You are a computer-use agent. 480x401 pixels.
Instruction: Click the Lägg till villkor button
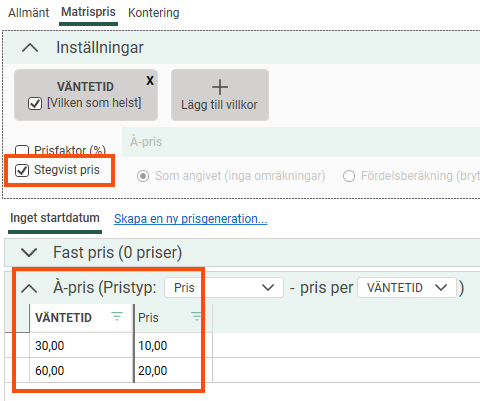220,95
